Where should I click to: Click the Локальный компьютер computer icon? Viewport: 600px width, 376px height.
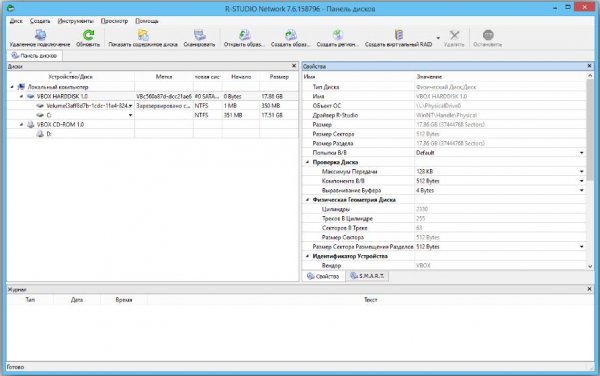21,87
